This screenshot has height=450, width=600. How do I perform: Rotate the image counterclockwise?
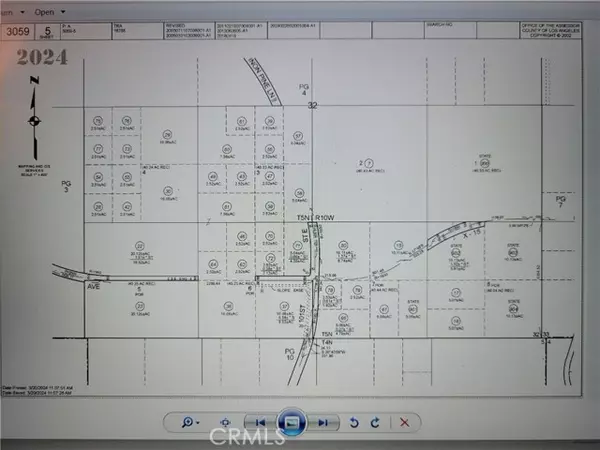pos(353,422)
